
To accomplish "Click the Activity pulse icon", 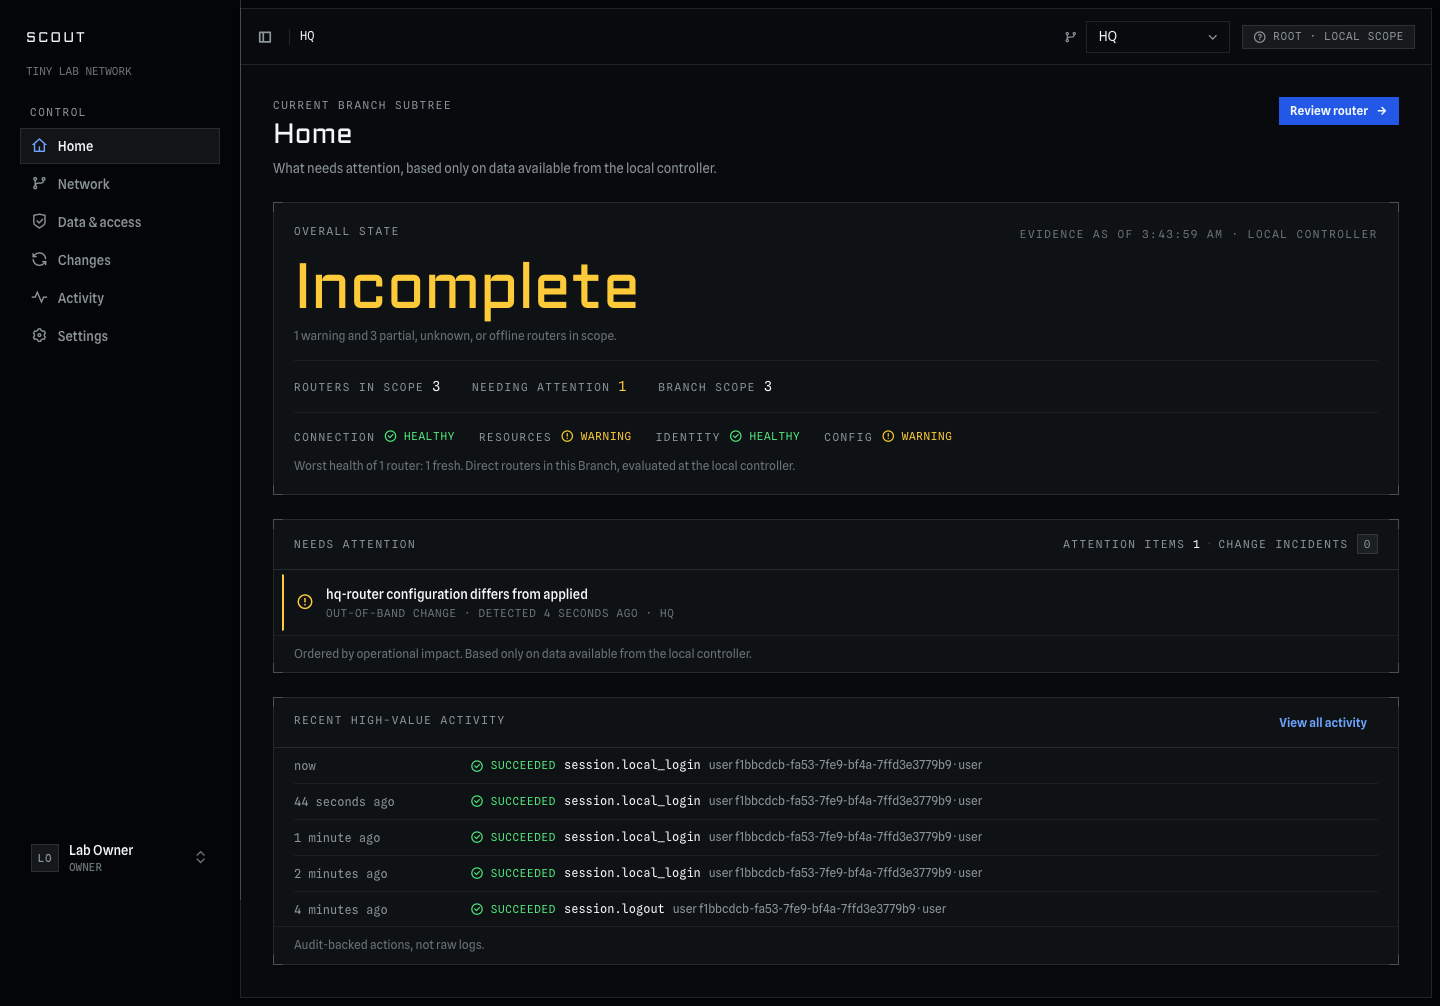I will pyautogui.click(x=39, y=297).
